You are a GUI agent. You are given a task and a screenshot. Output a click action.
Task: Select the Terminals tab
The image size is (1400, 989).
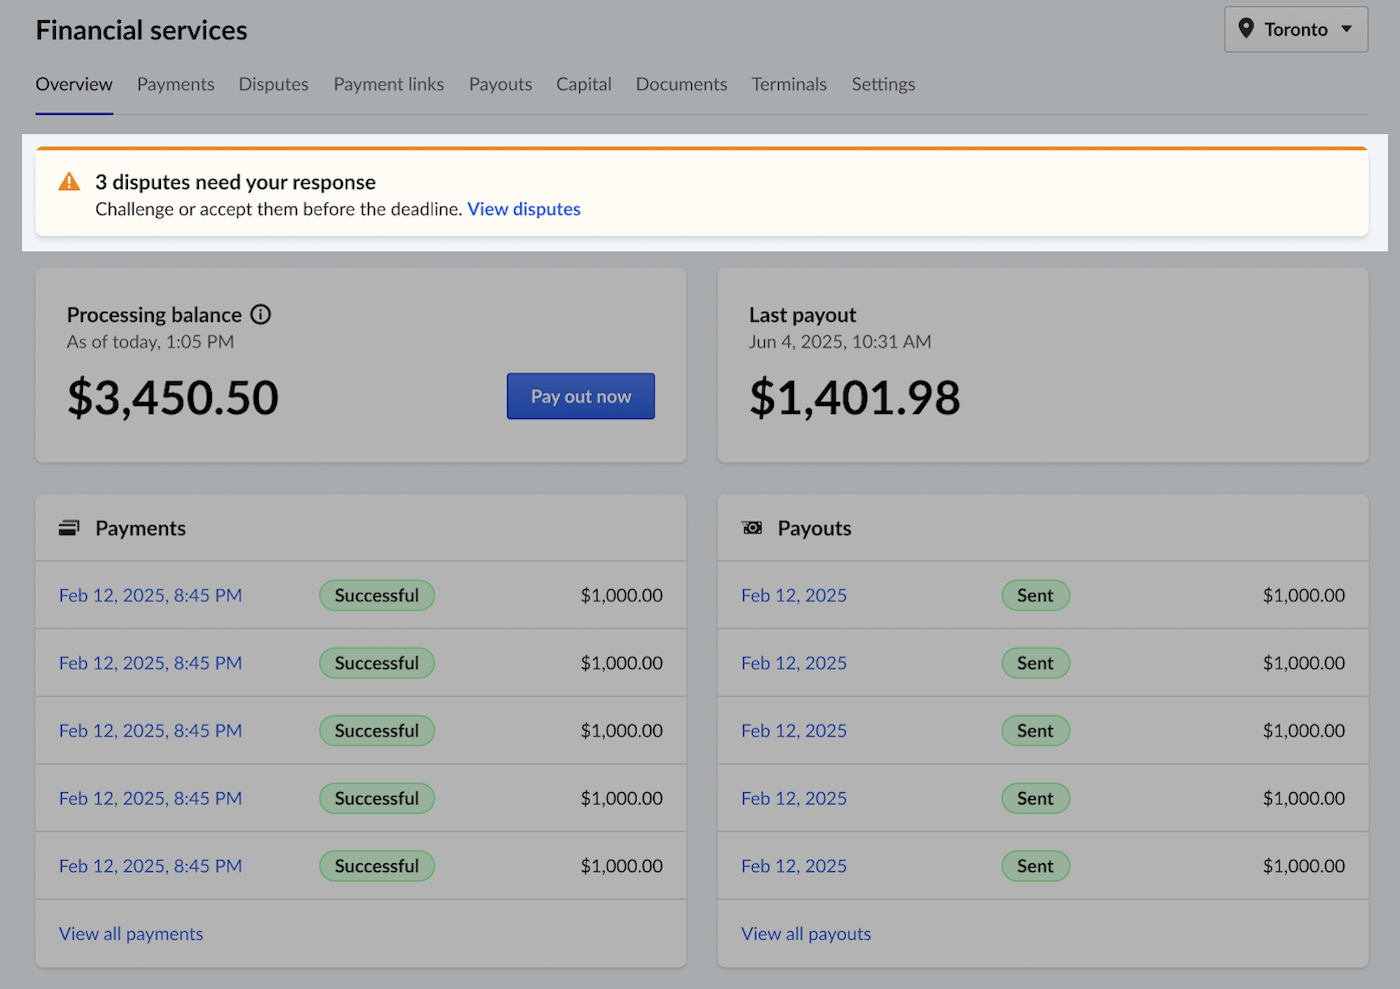[789, 85]
